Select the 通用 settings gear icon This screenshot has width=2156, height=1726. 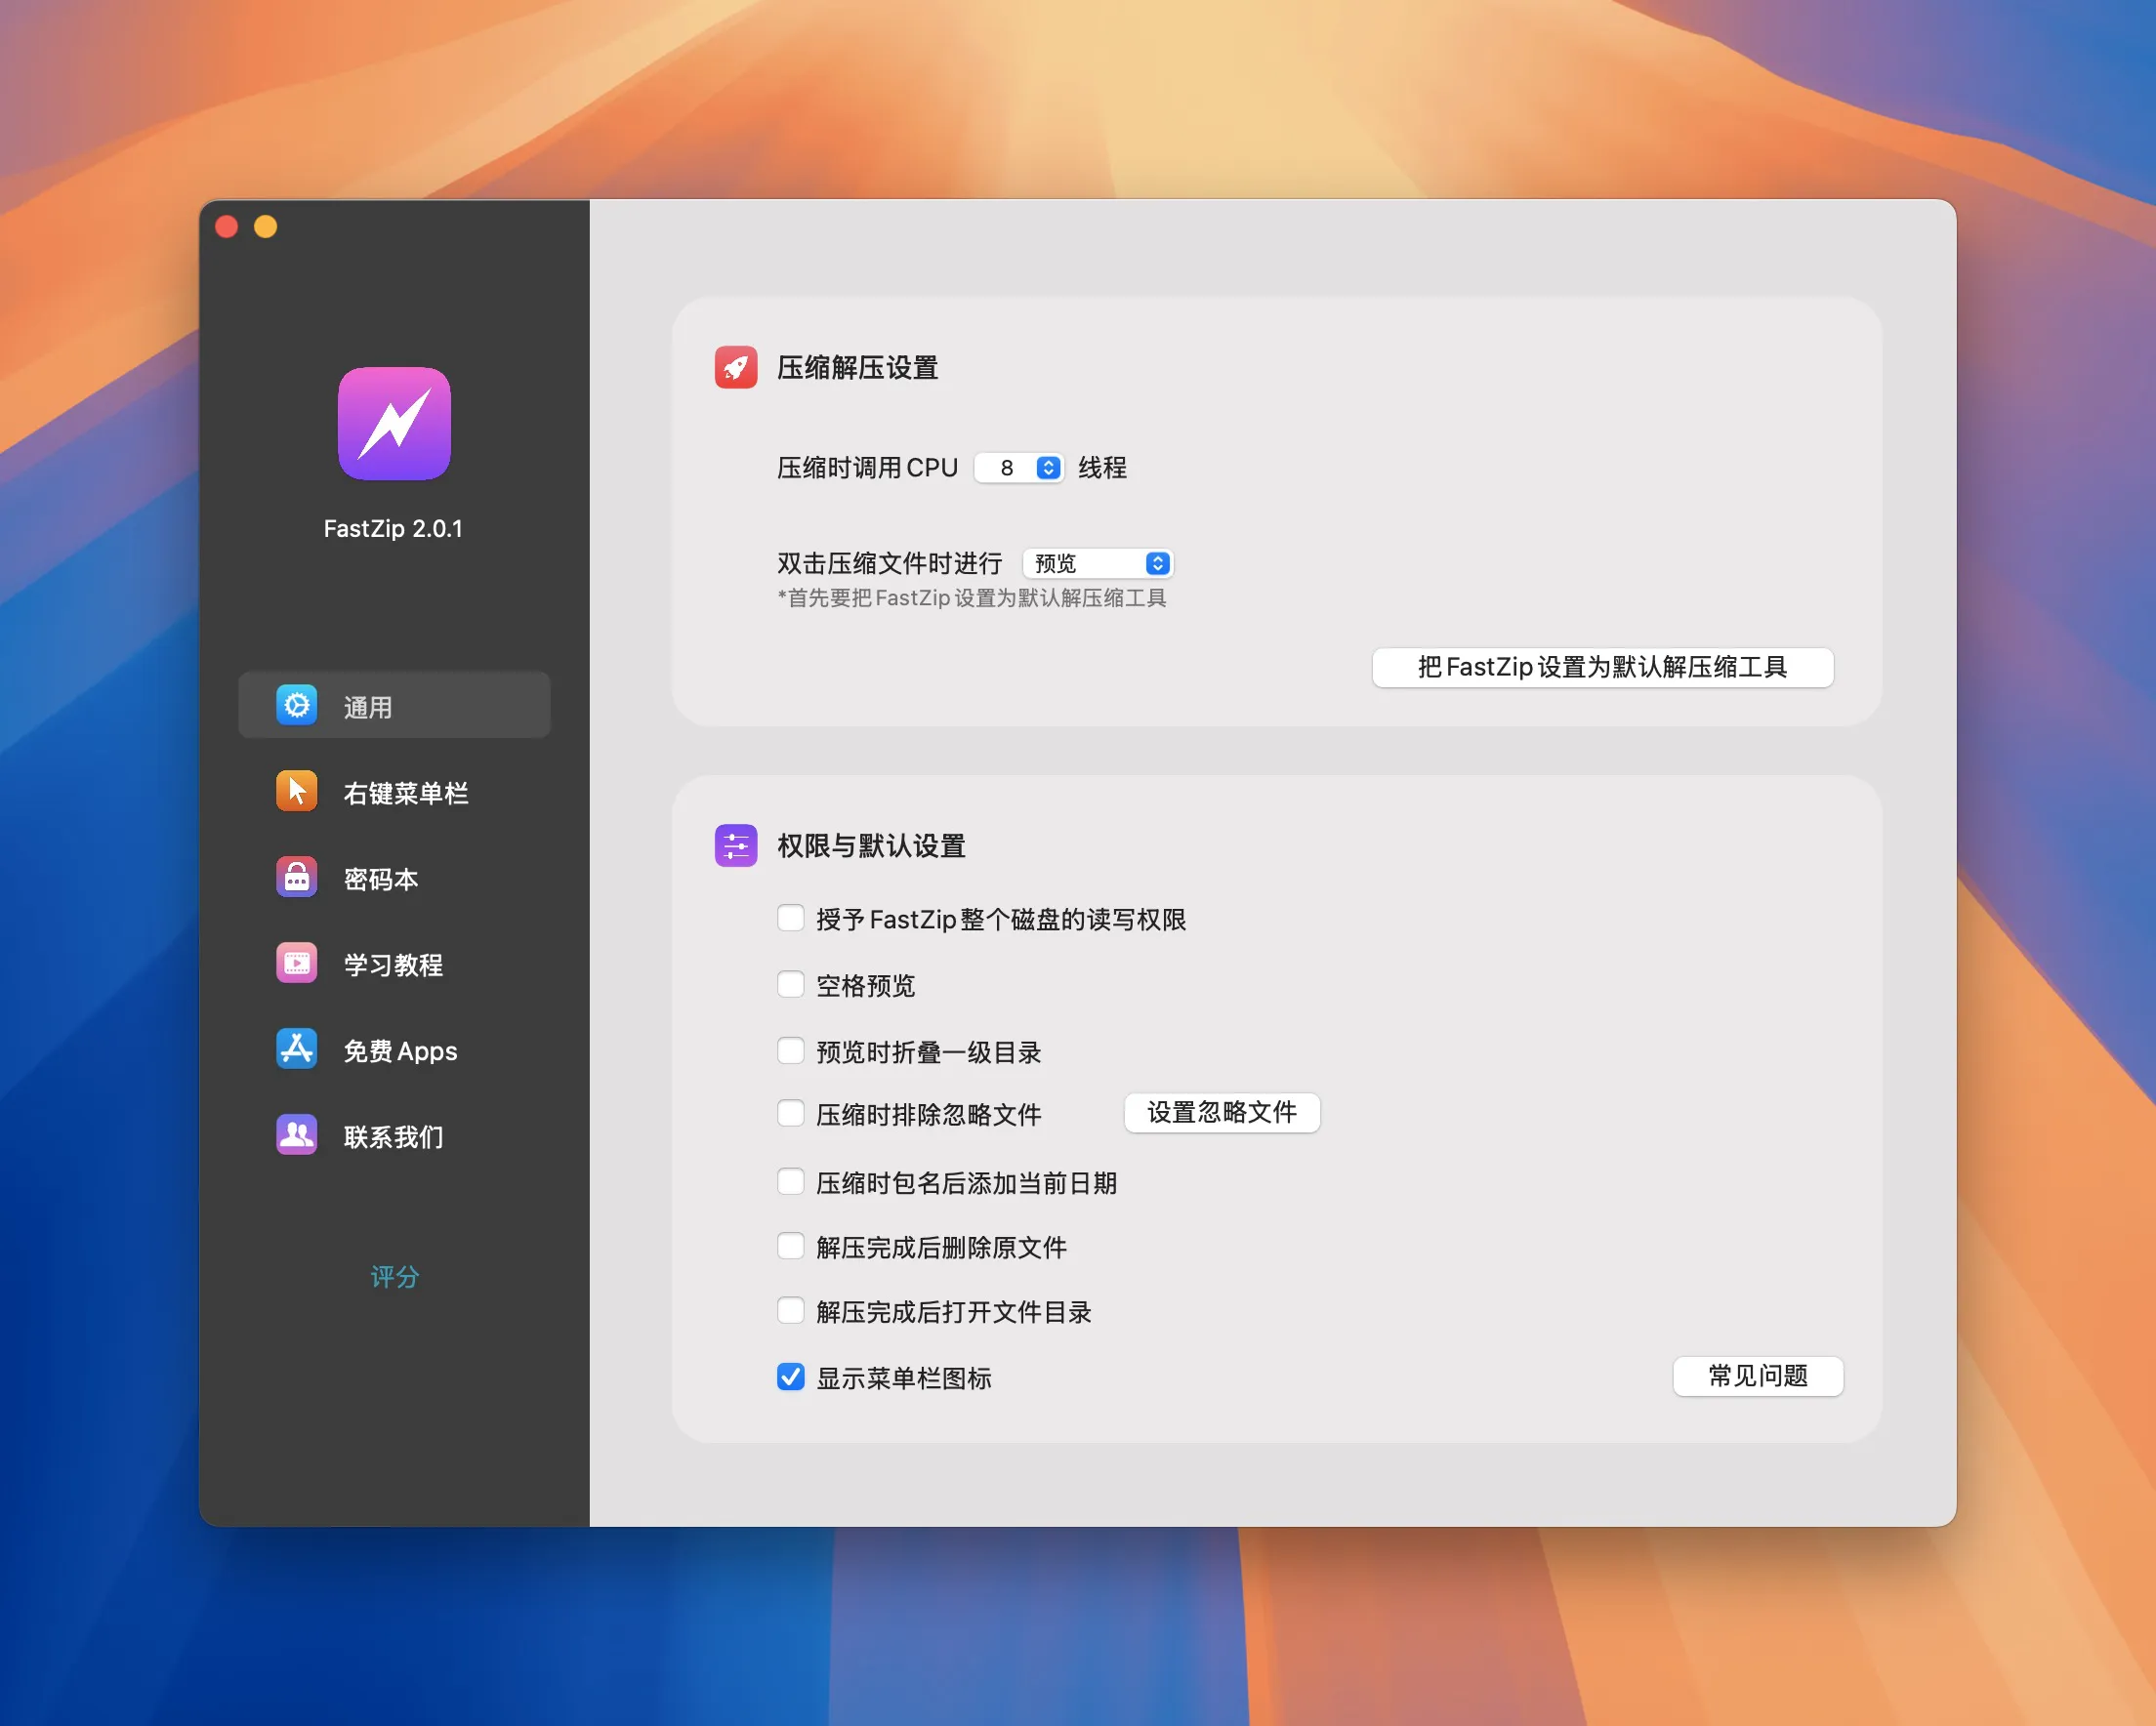point(296,705)
